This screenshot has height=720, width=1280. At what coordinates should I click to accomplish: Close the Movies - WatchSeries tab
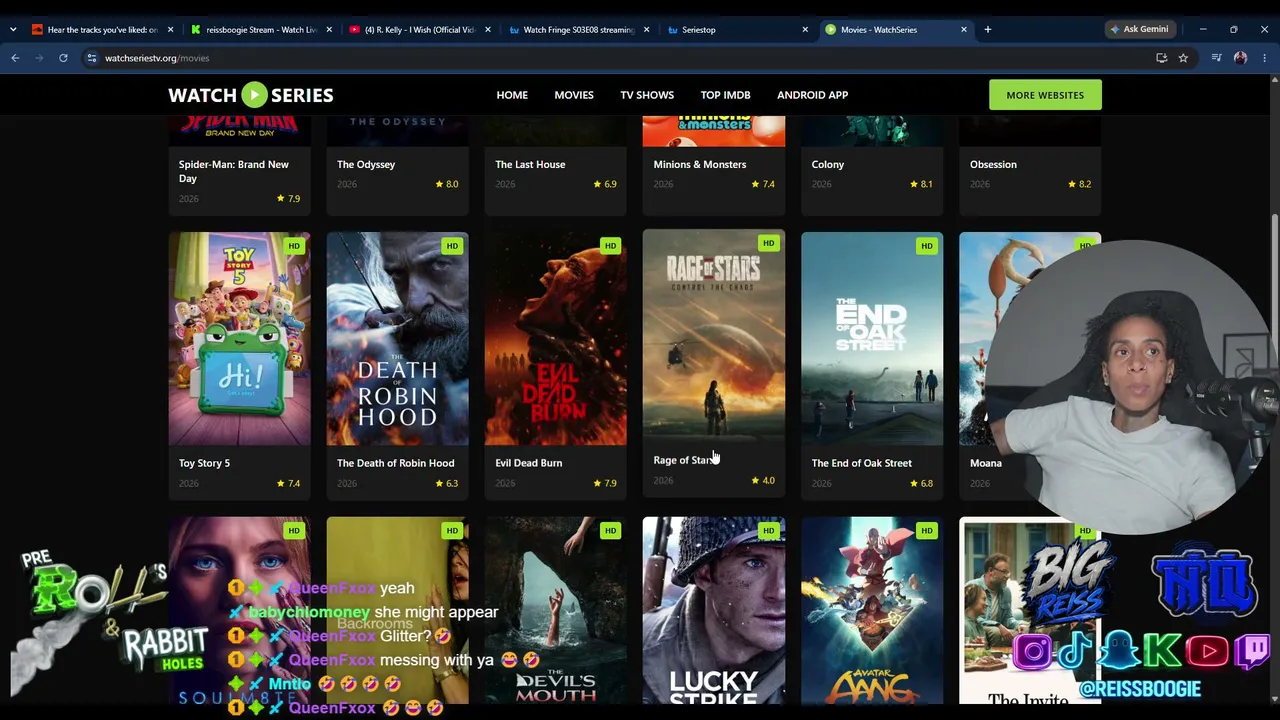coord(964,30)
